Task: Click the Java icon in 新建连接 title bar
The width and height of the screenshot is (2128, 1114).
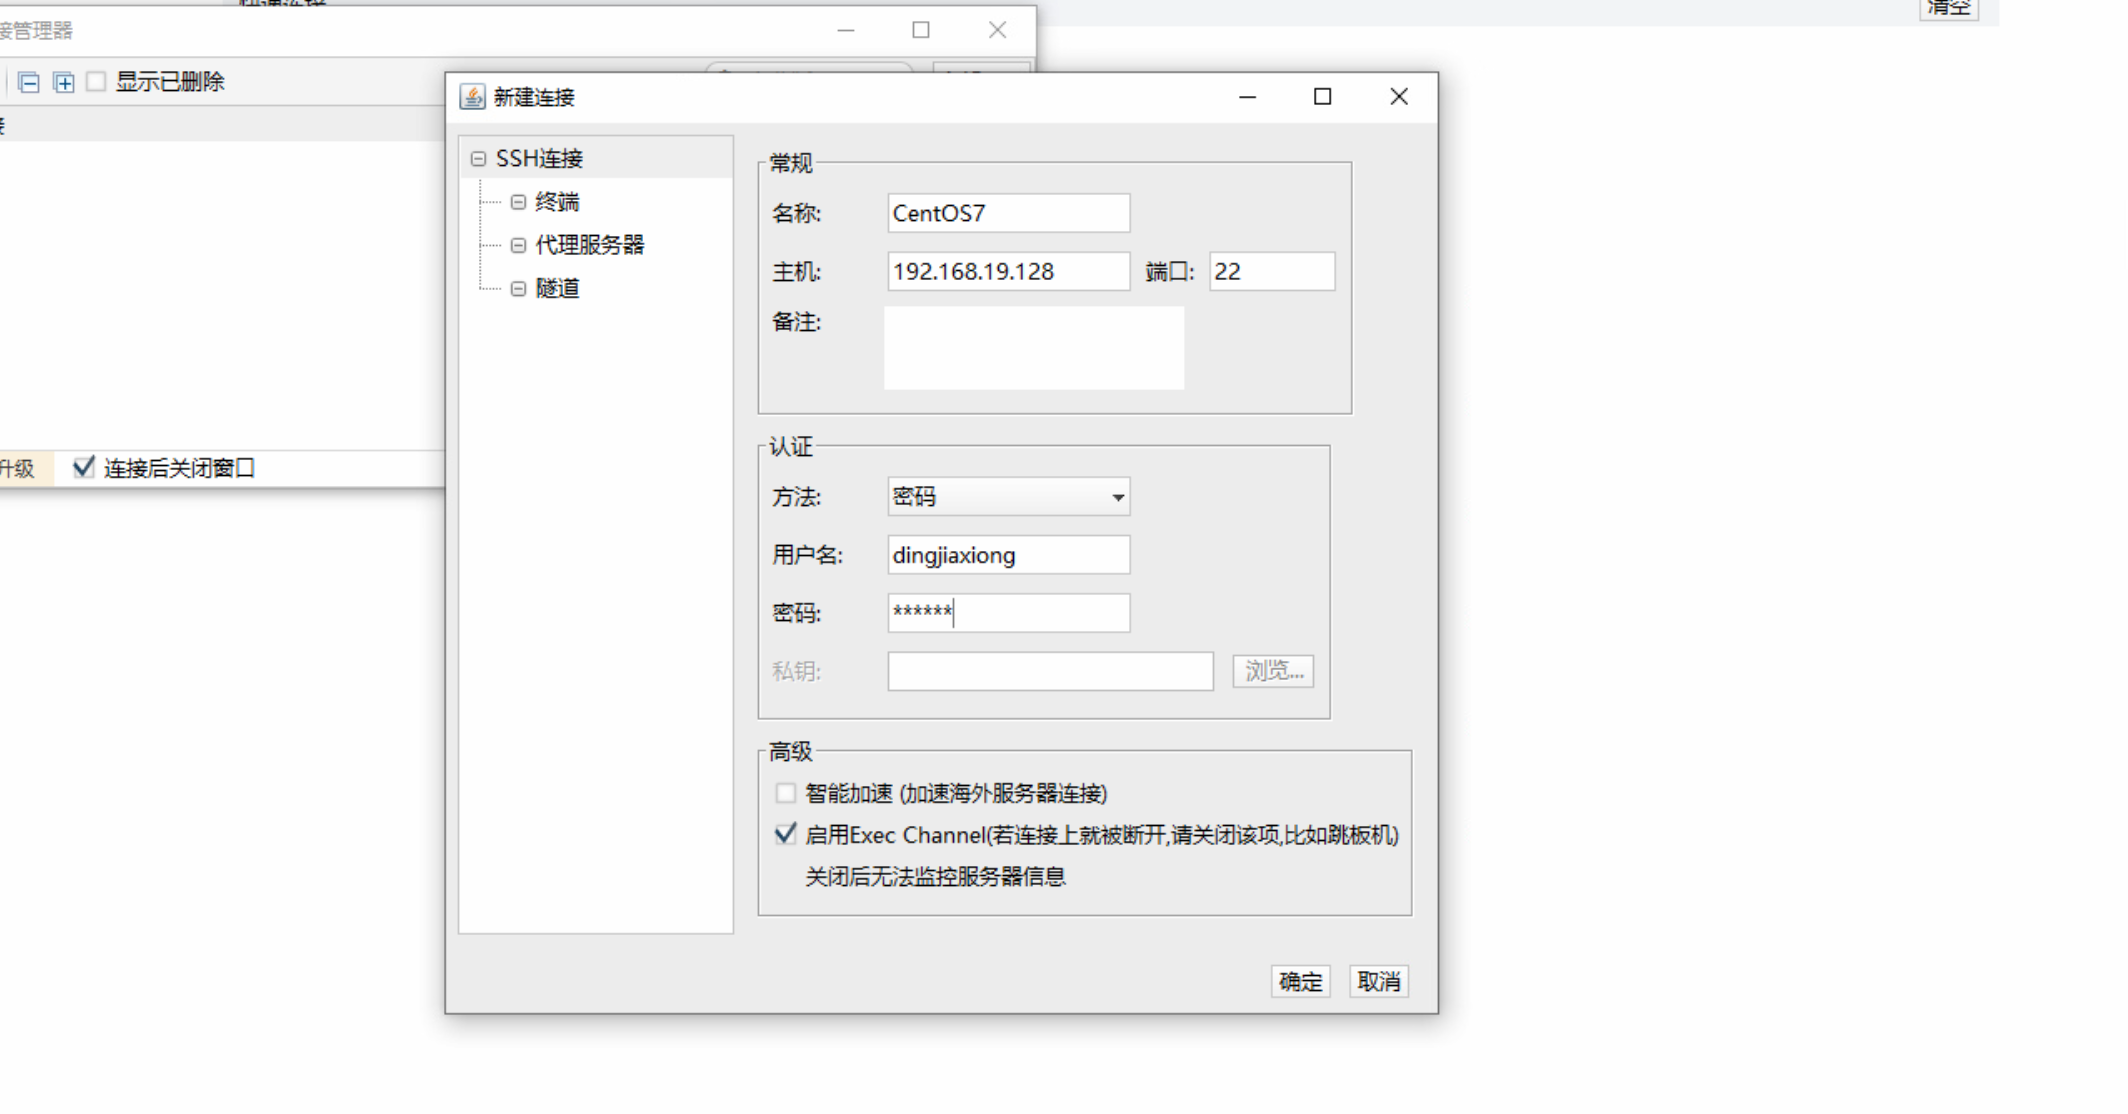Action: pos(472,97)
